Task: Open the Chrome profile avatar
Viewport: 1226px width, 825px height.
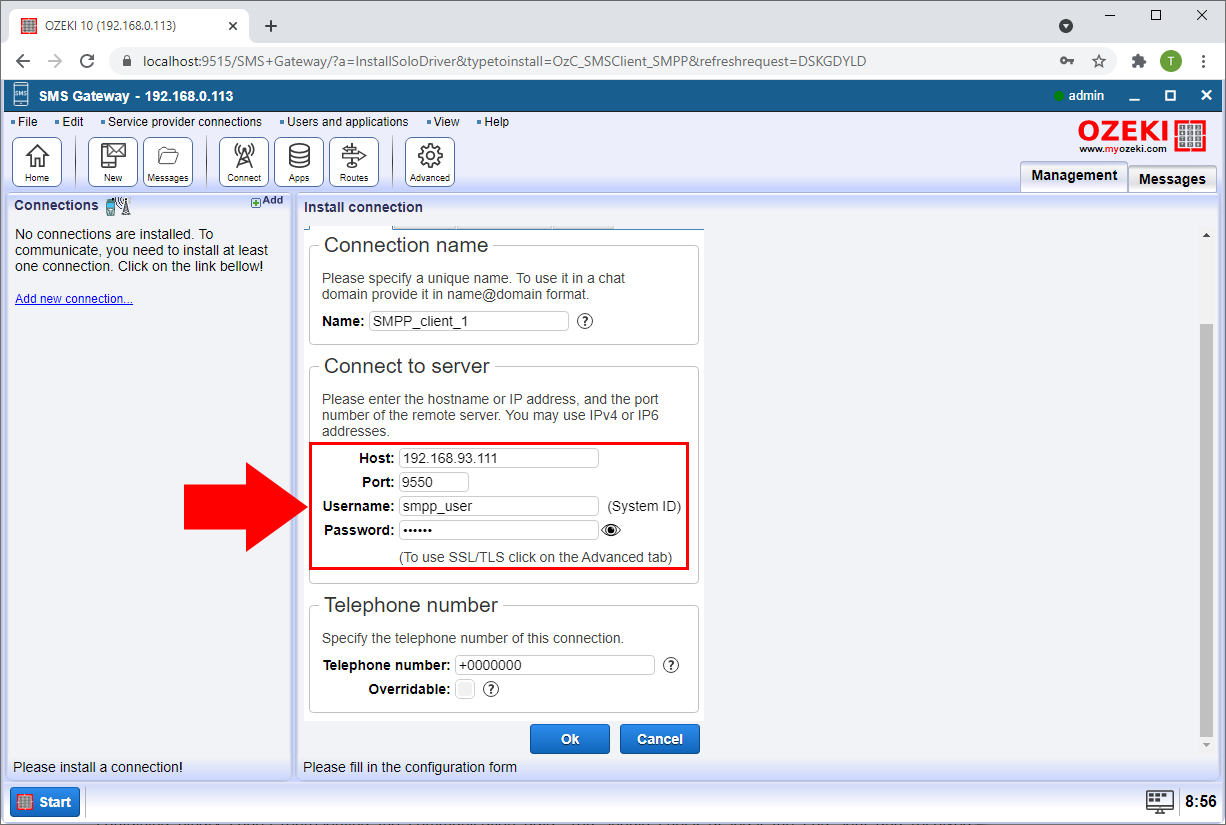Action: pyautogui.click(x=1171, y=61)
